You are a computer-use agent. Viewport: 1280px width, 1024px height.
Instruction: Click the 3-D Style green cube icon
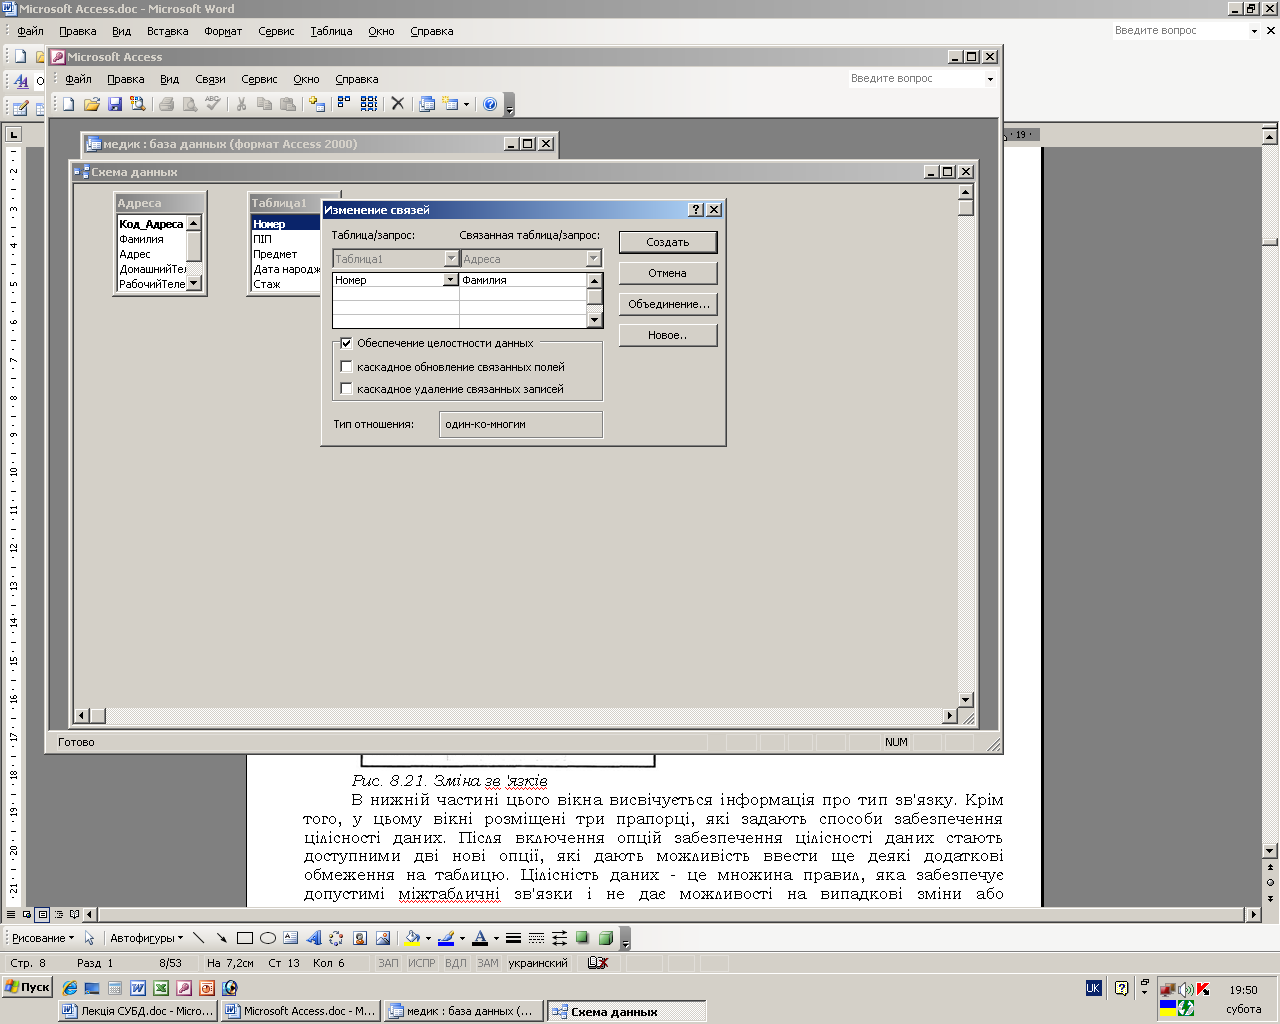coord(605,938)
